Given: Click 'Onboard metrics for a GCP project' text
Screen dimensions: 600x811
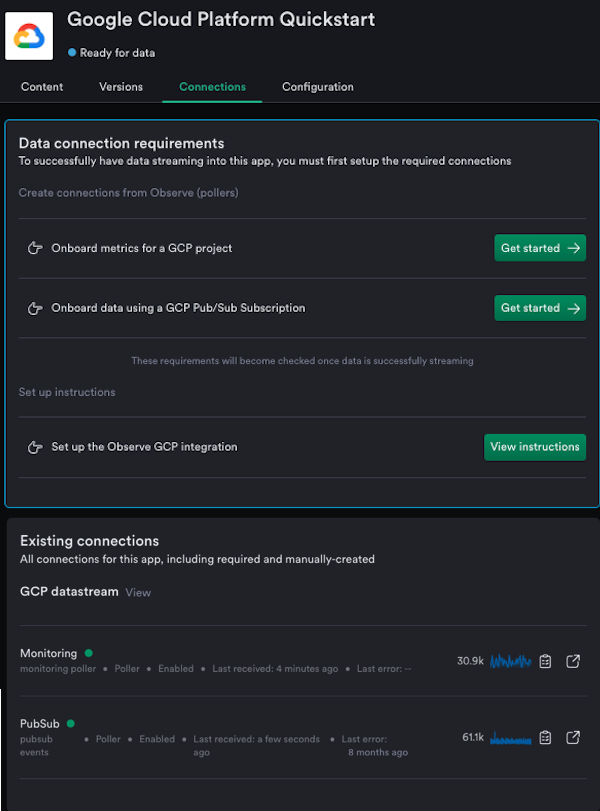Looking at the screenshot, I should [142, 248].
